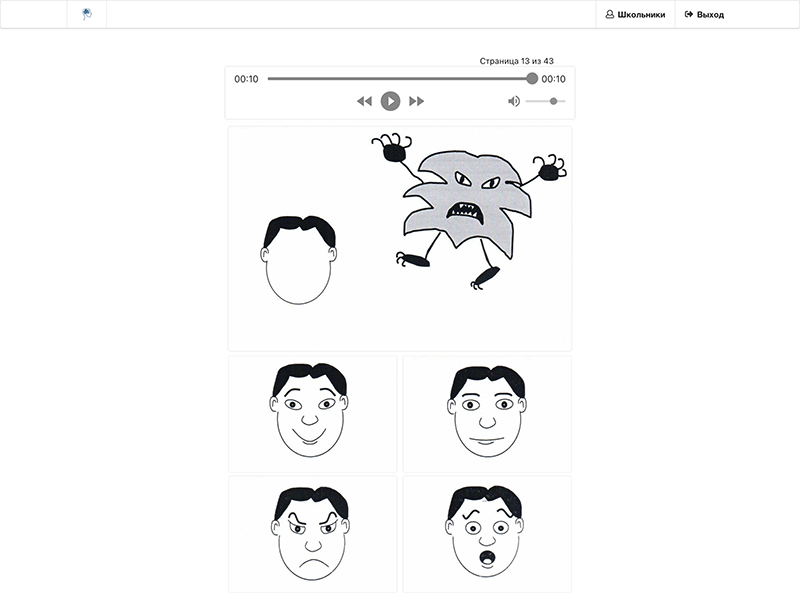Select the neutral calm face answer
This screenshot has height=600, width=800.
[487, 414]
